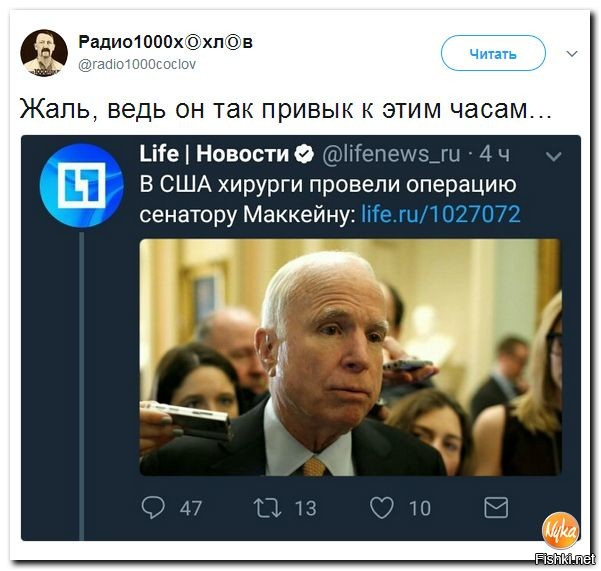Click the Читать follow button

(493, 53)
